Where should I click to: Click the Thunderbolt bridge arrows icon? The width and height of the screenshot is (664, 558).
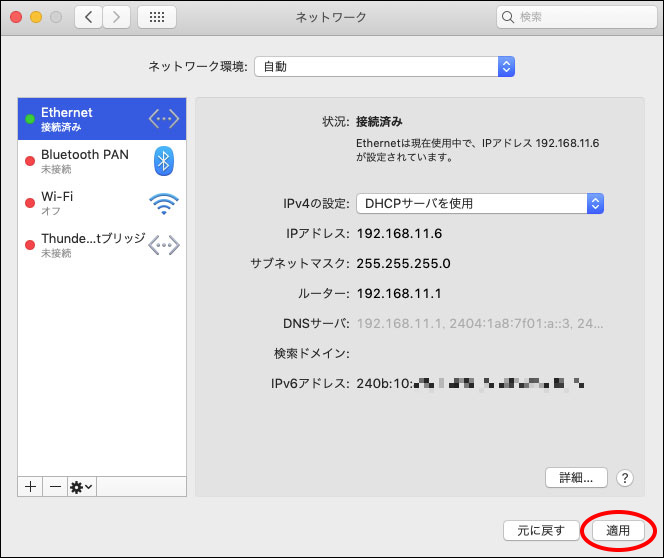click(164, 245)
